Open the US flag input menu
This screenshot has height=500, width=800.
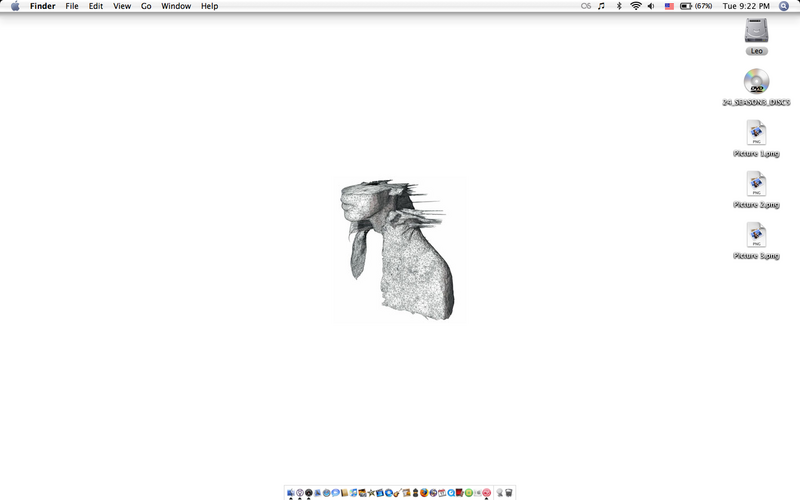coord(669,6)
